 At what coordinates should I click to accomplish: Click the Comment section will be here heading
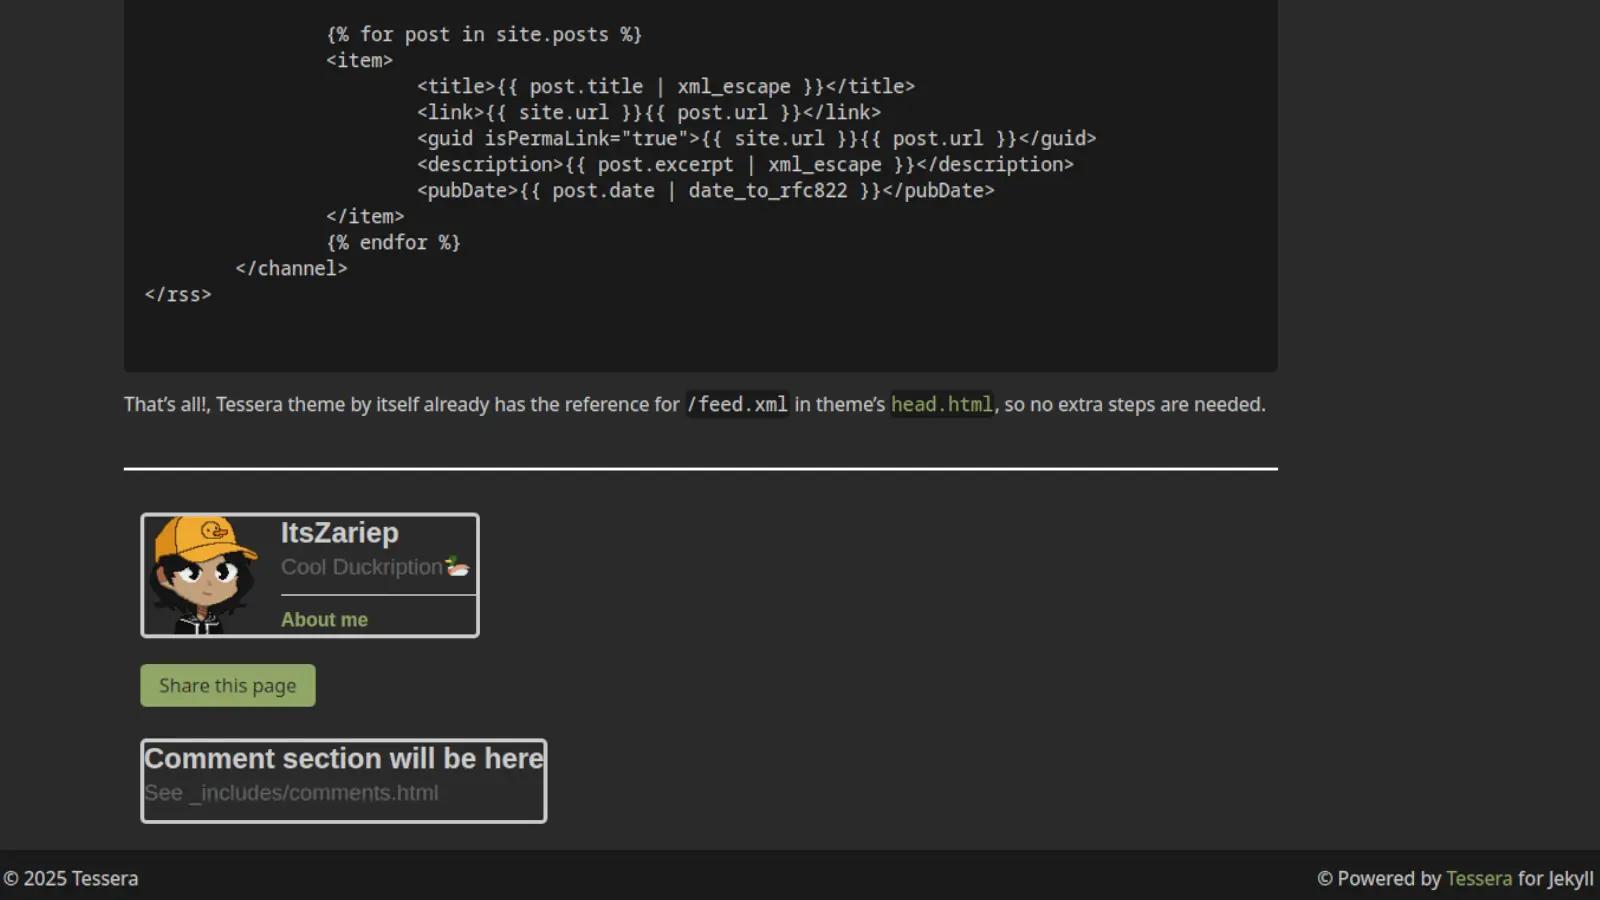pyautogui.click(x=343, y=758)
